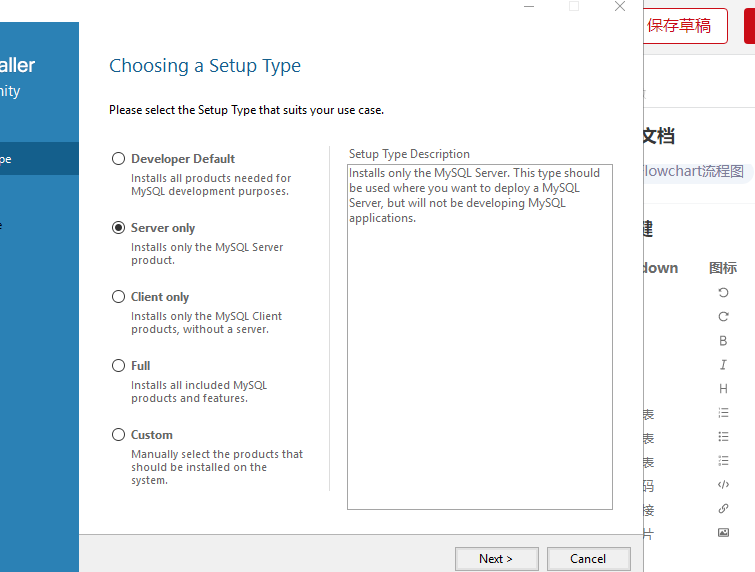755x572 pixels.
Task: Choose the Custom setup type radio
Action: click(x=118, y=435)
